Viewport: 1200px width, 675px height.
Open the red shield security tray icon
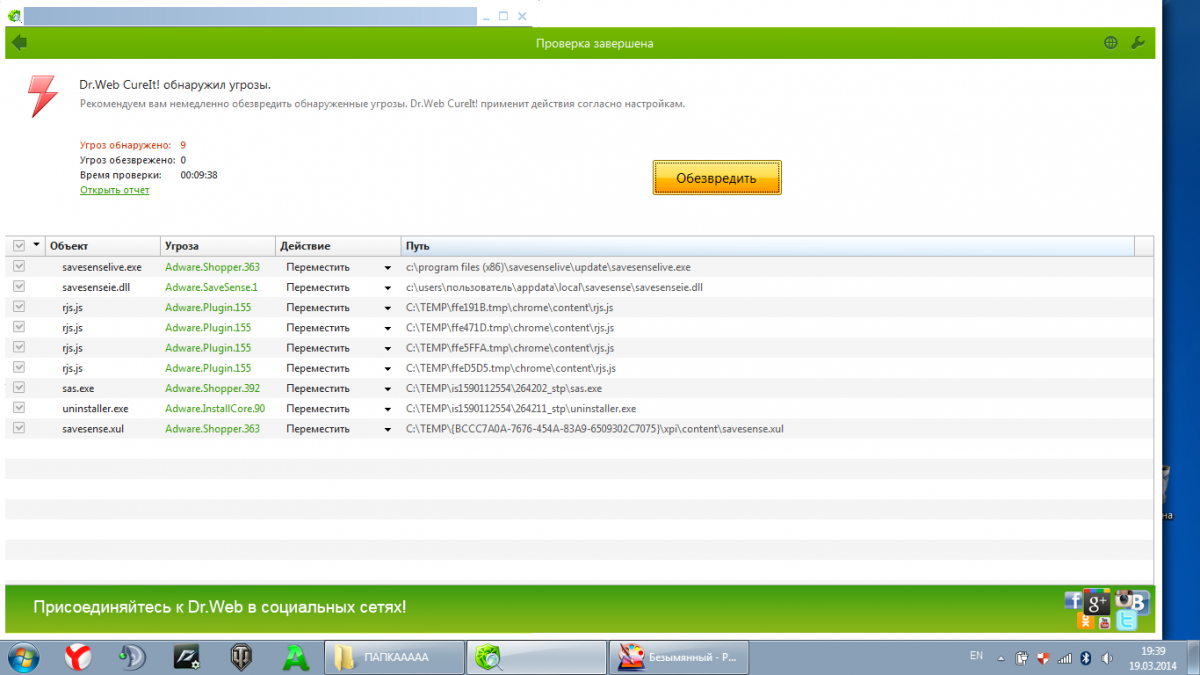(x=1043, y=658)
